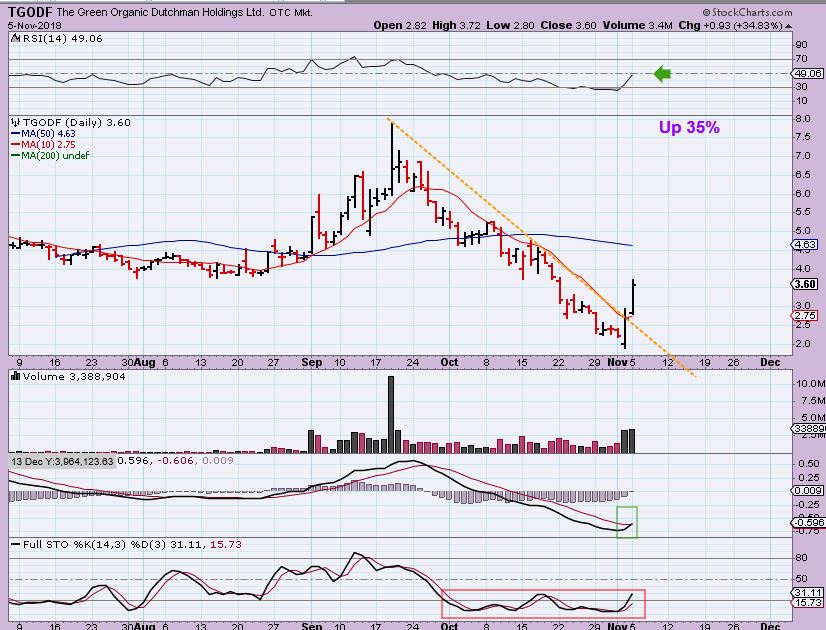Click the histogram icon beside Volume 3,388,904
The width and height of the screenshot is (826, 630).
15,376
